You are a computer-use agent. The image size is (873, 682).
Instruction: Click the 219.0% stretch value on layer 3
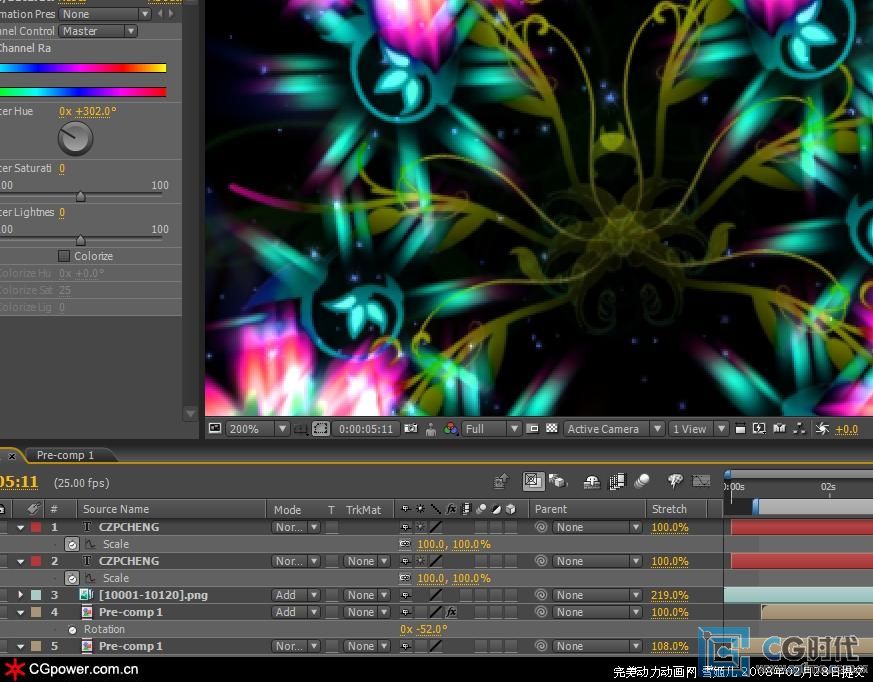coord(670,595)
